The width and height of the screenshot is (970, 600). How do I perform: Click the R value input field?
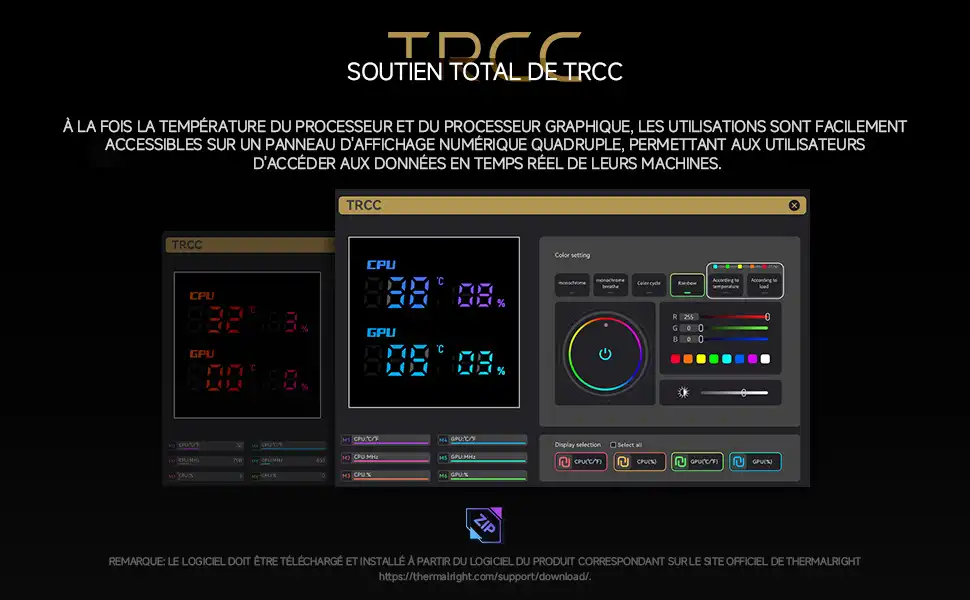click(689, 316)
